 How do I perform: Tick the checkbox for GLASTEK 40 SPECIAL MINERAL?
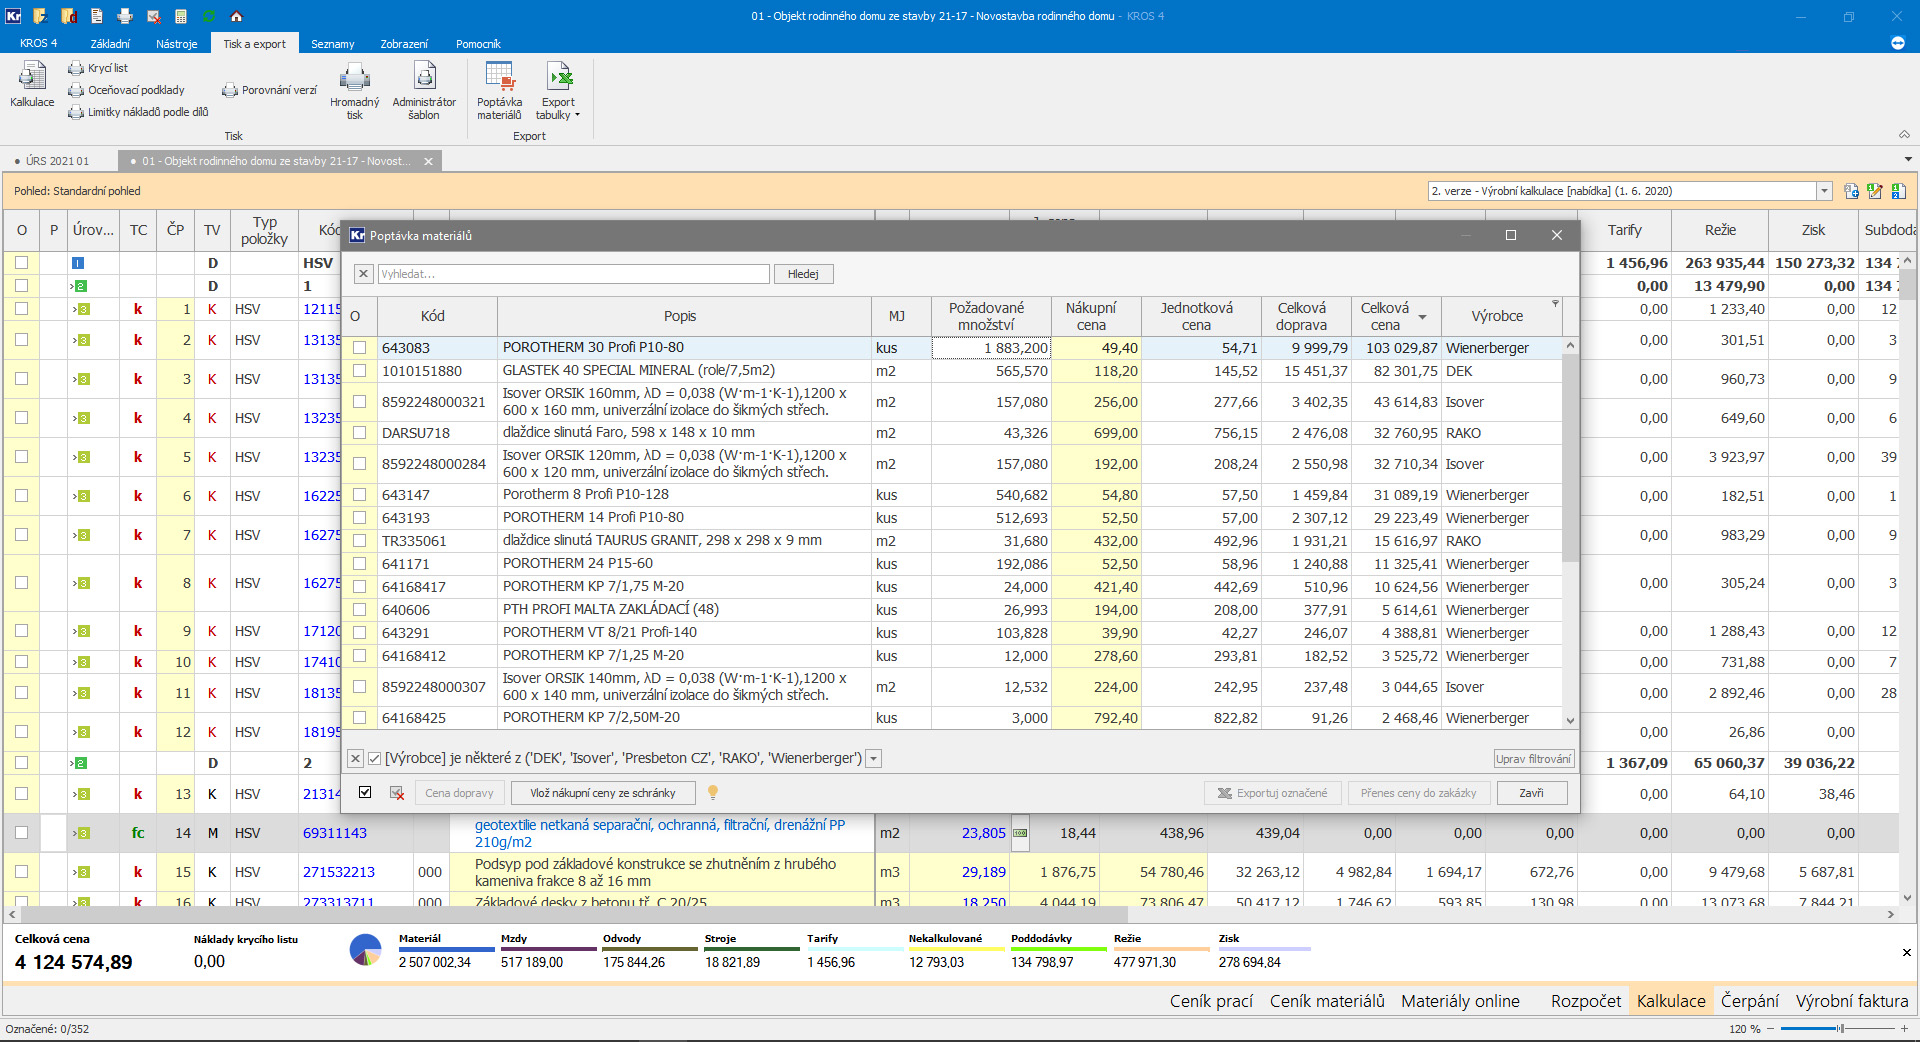[360, 371]
